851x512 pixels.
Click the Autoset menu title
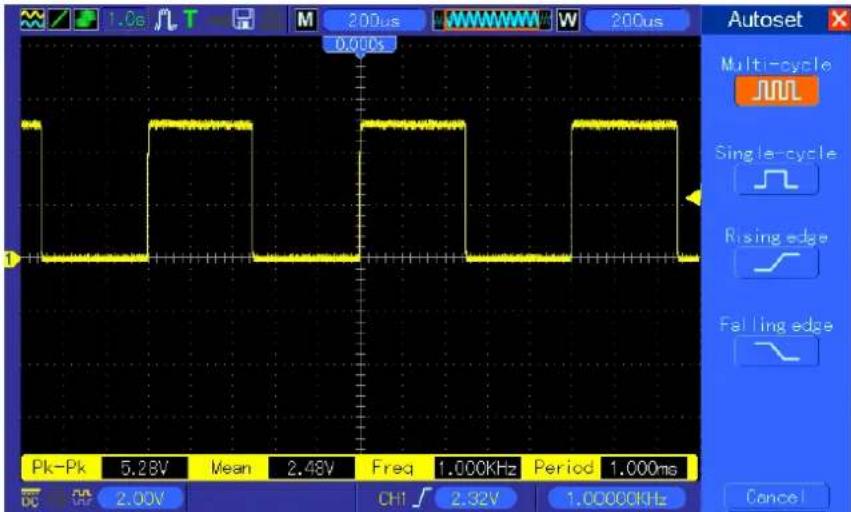tap(764, 20)
